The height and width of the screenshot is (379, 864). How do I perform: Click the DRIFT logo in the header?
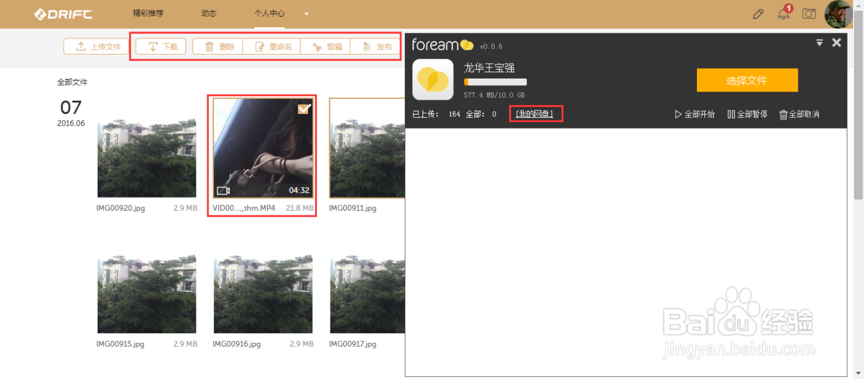click(63, 14)
